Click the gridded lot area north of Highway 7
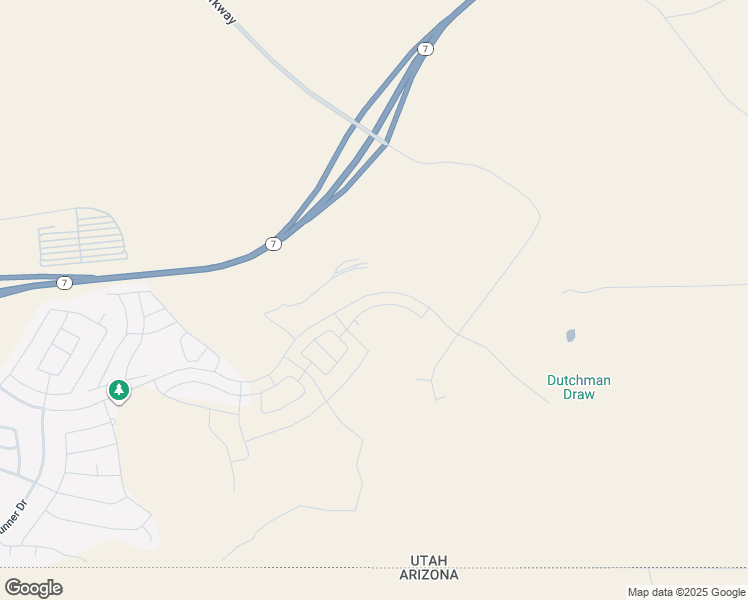This screenshot has height=600, width=748. click(82, 237)
